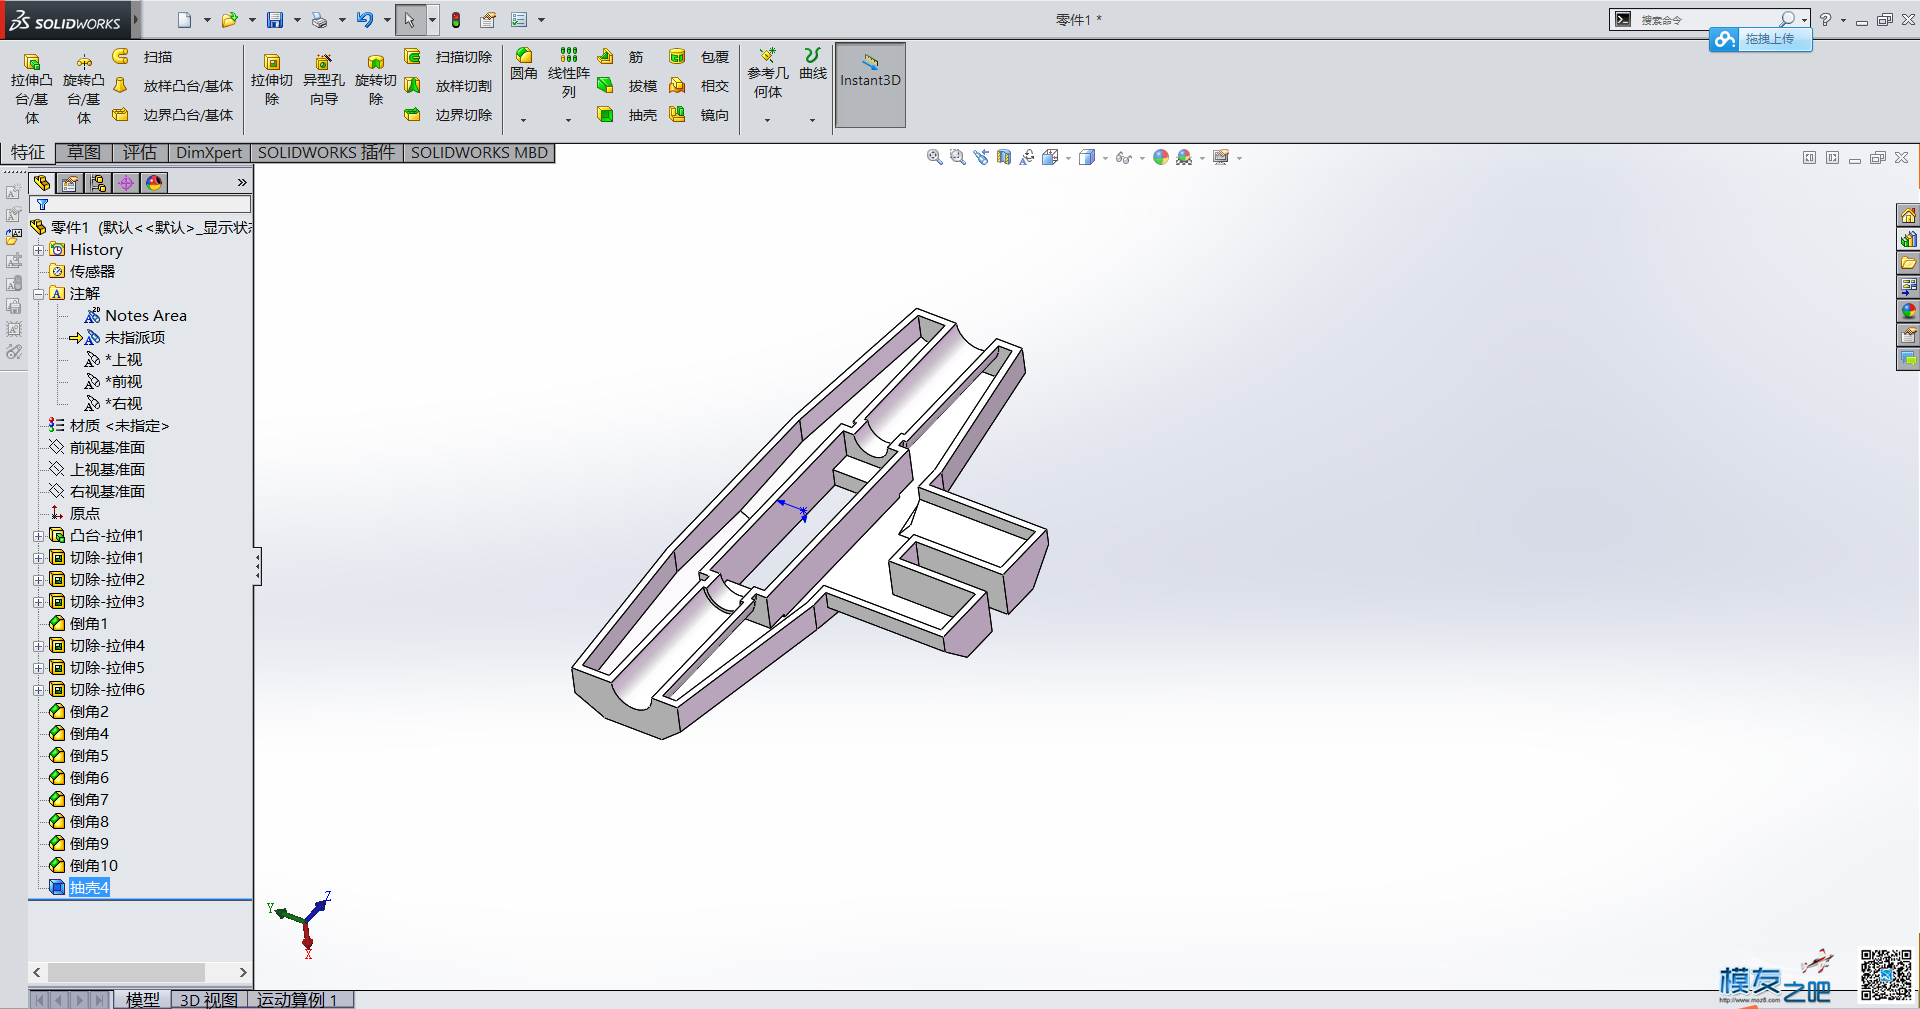Click Swept Cut (扫描切除)
The image size is (1920, 1009).
coord(448,57)
